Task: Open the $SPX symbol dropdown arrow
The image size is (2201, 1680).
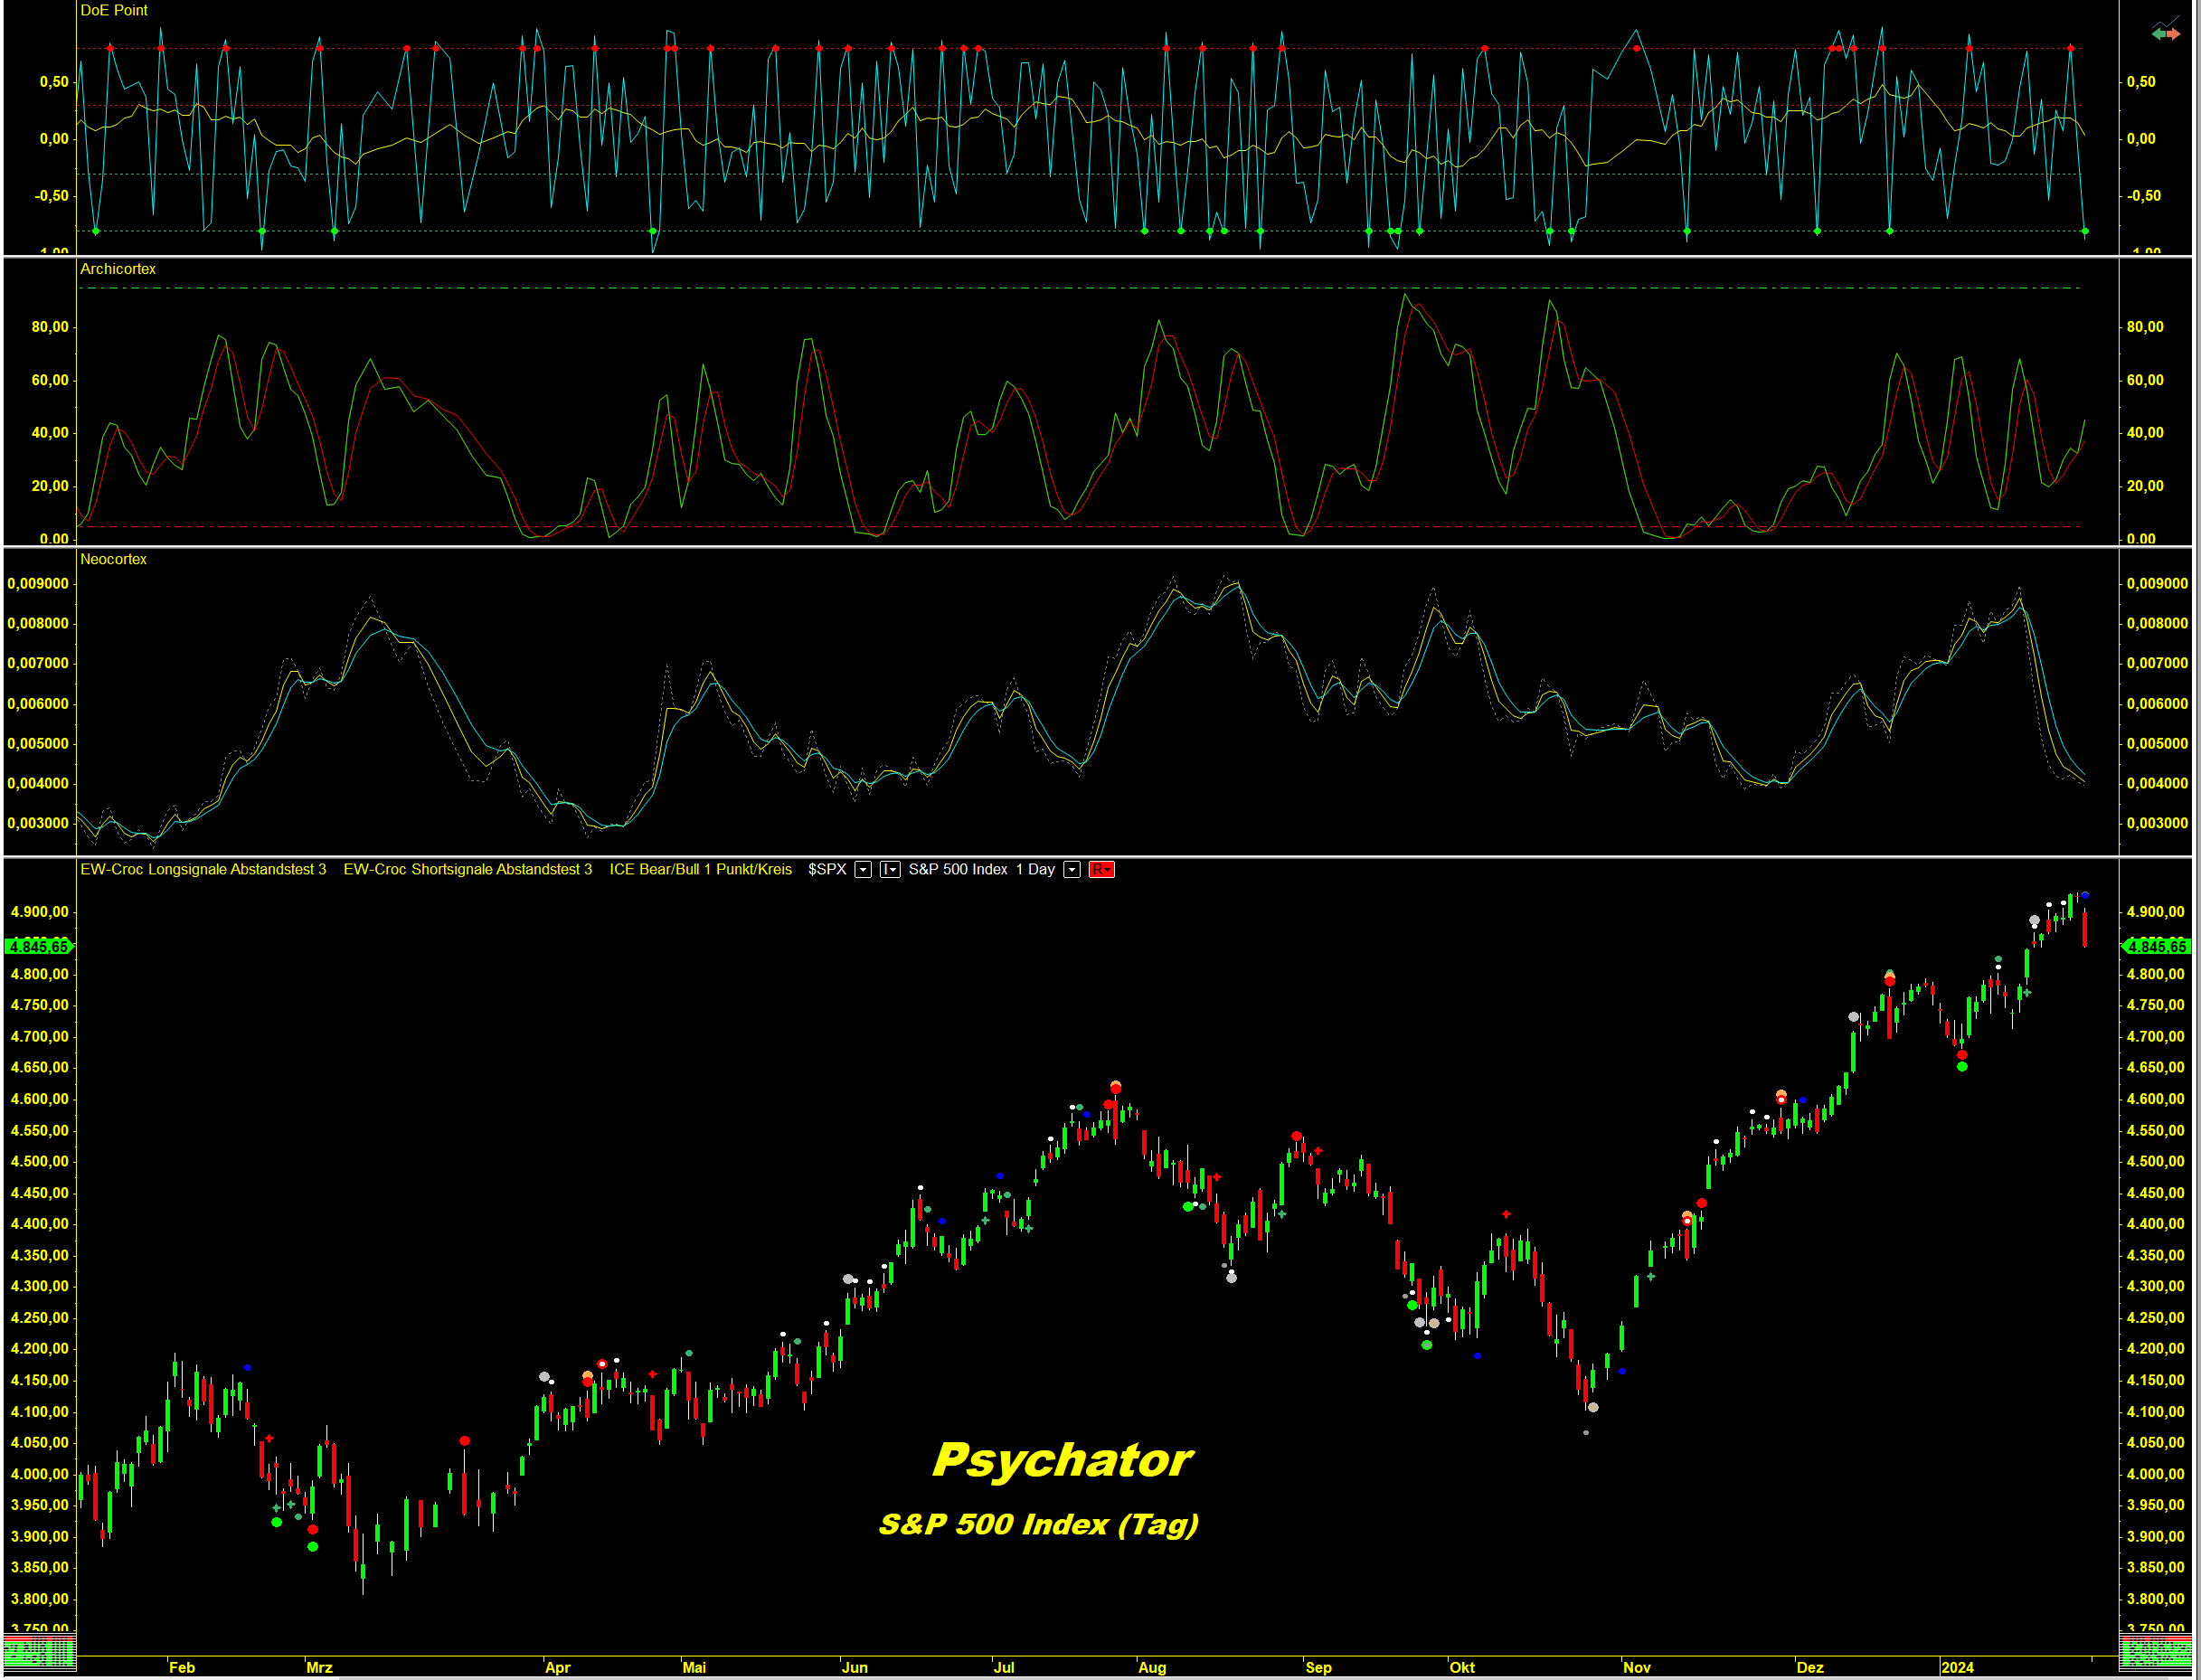Action: [863, 870]
